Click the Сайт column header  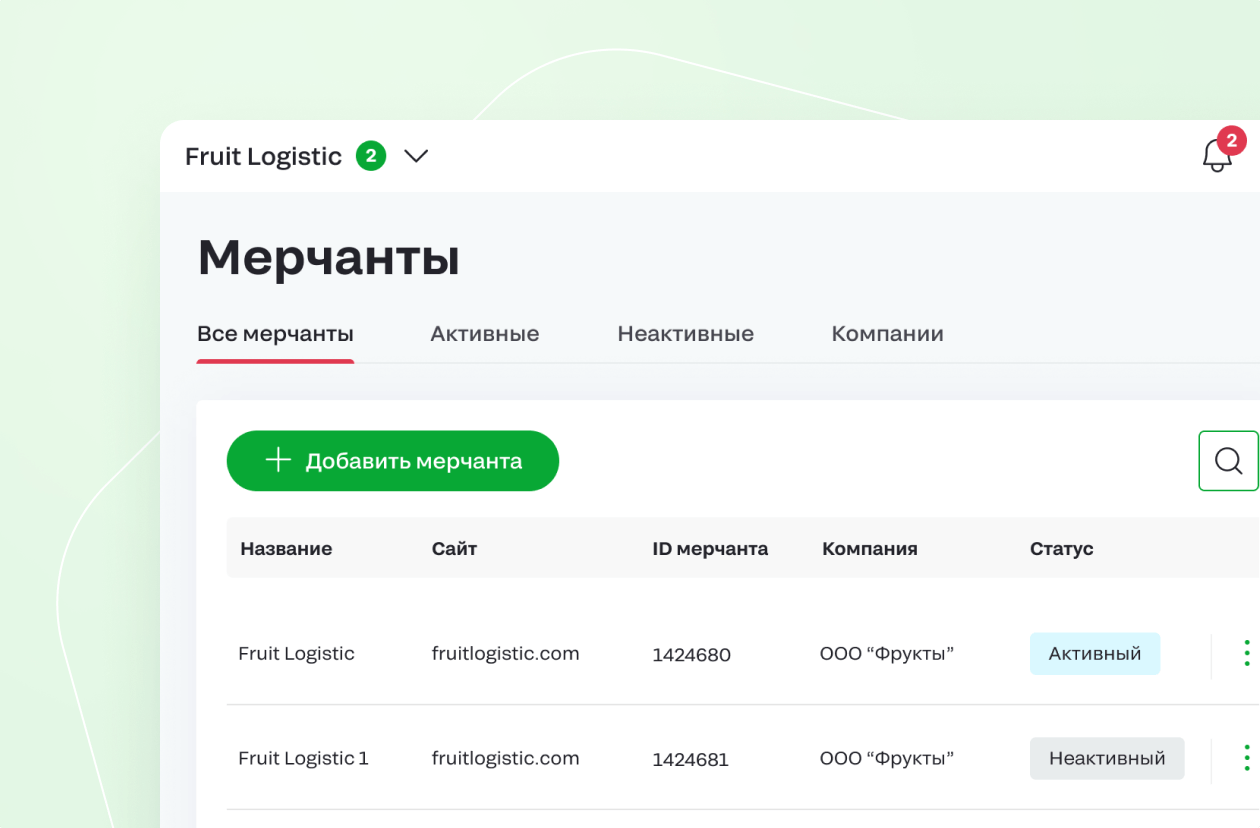(455, 549)
